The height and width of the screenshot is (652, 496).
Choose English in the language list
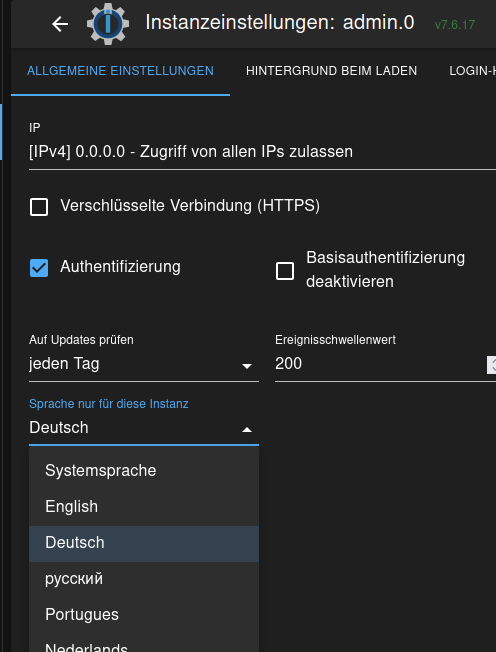tap(144, 507)
